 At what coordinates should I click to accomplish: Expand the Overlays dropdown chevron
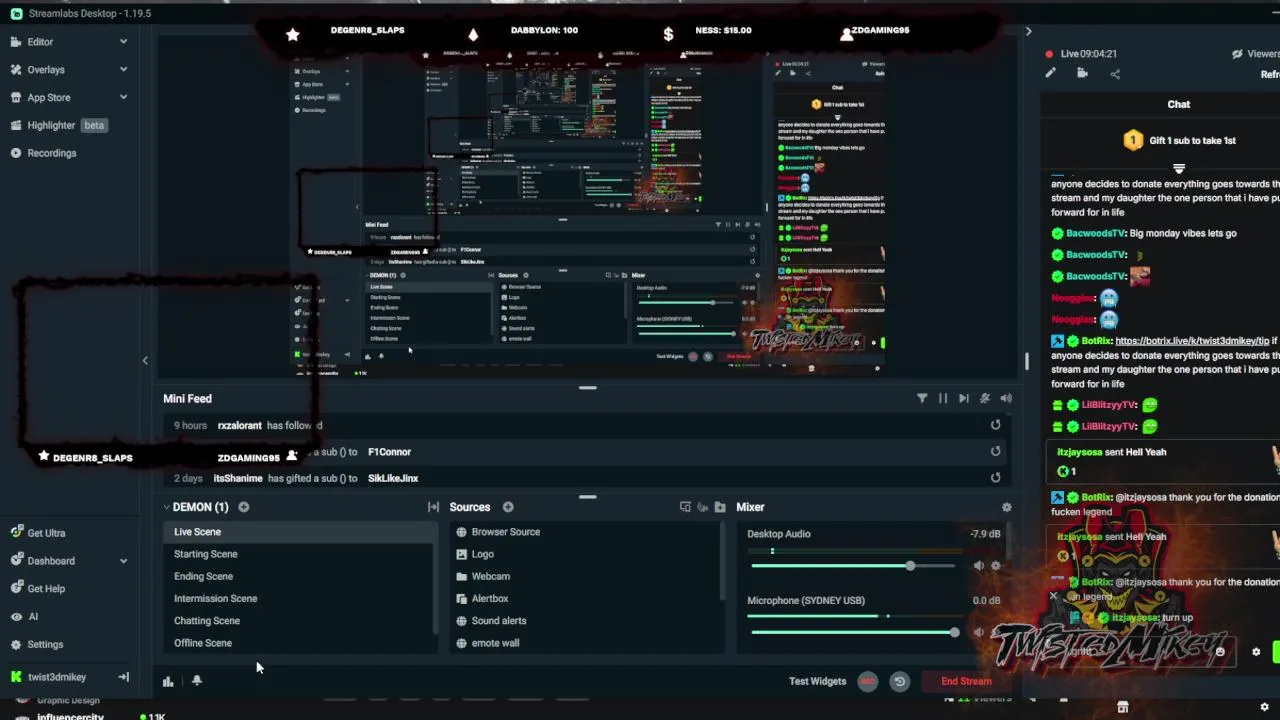click(123, 70)
